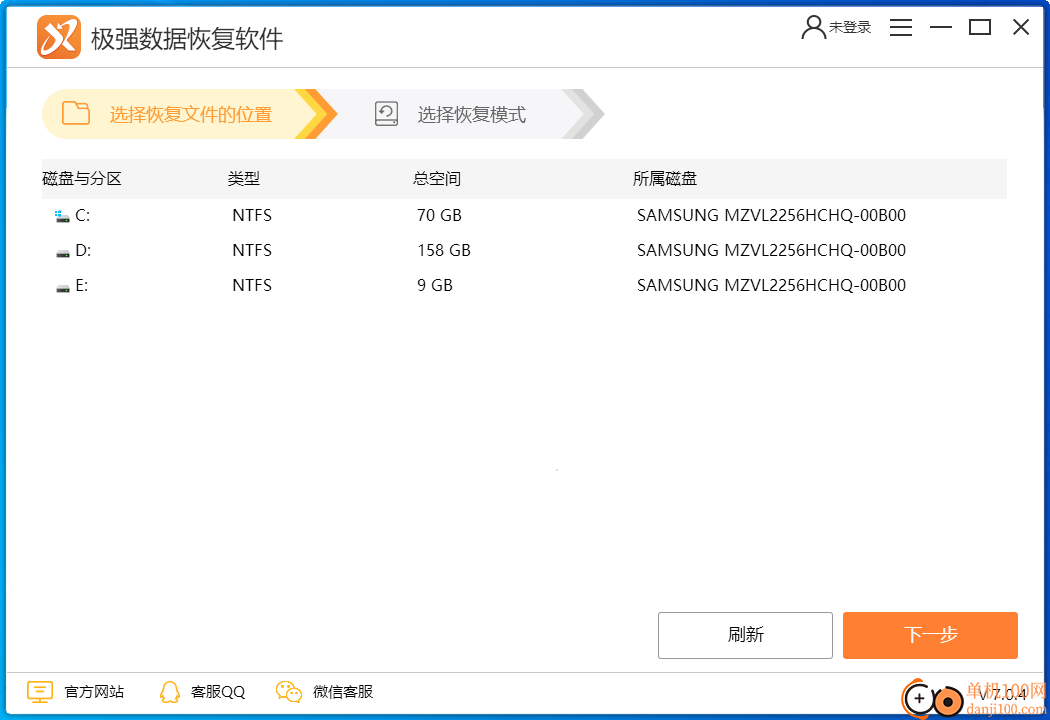The height and width of the screenshot is (720, 1050).
Task: Minimize the window
Action: 941,27
